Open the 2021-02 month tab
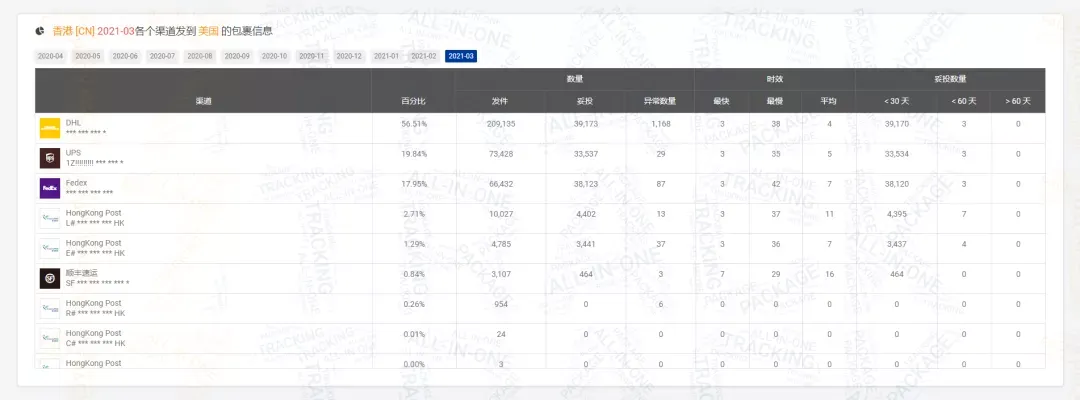 [x=424, y=56]
